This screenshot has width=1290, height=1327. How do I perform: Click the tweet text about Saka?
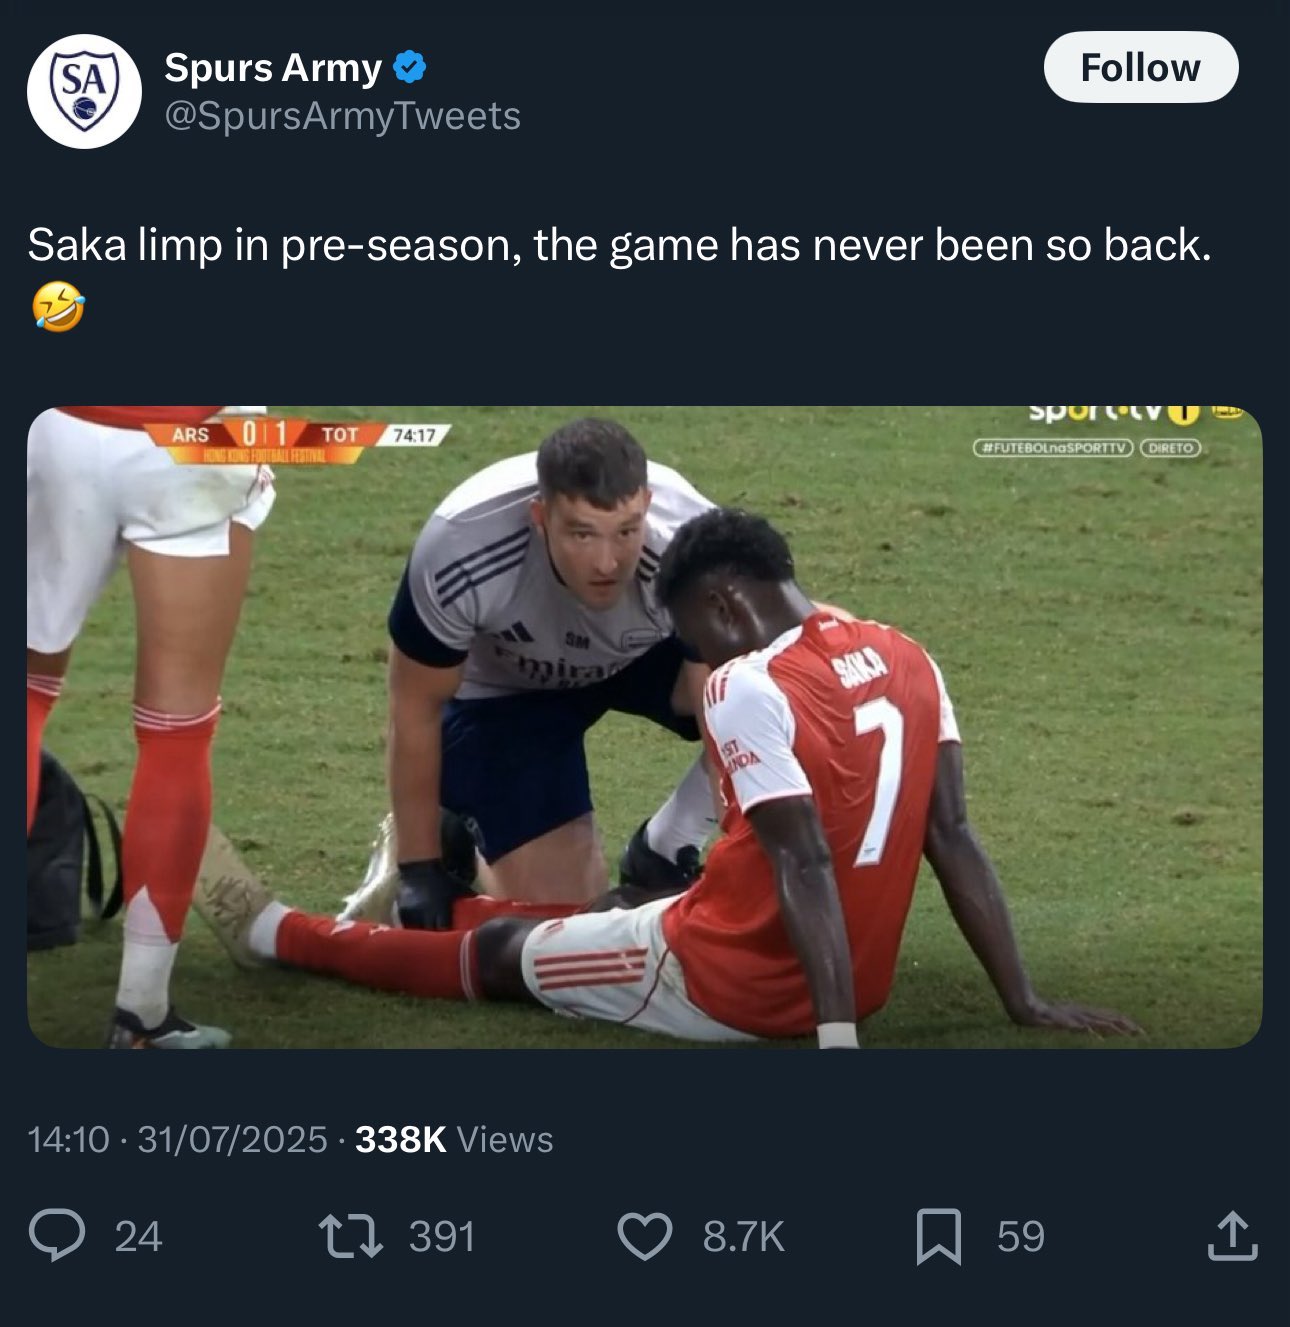pyautogui.click(x=619, y=245)
